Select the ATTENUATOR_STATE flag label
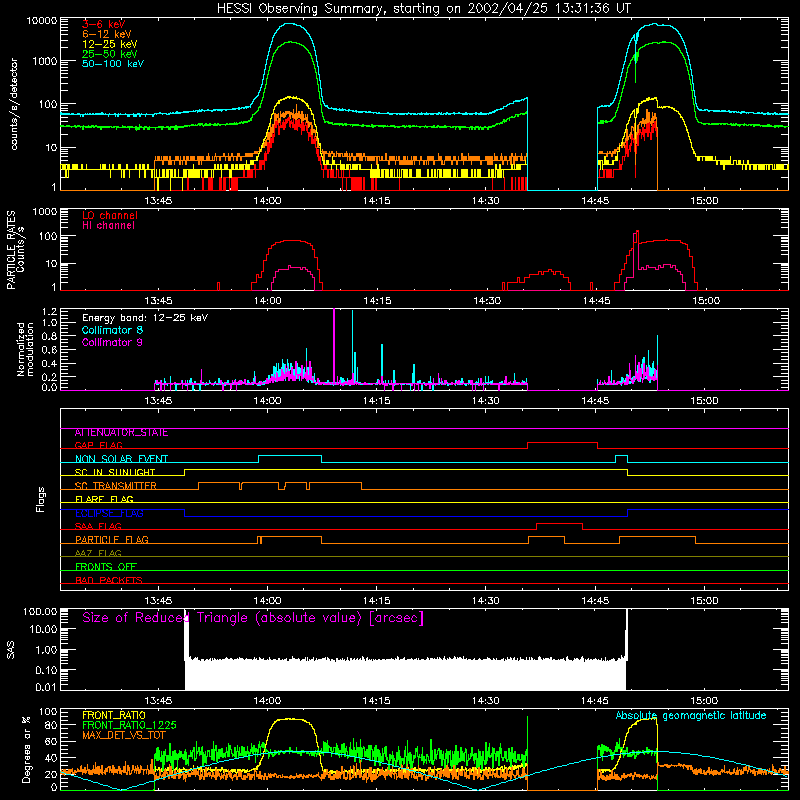 pyautogui.click(x=121, y=433)
